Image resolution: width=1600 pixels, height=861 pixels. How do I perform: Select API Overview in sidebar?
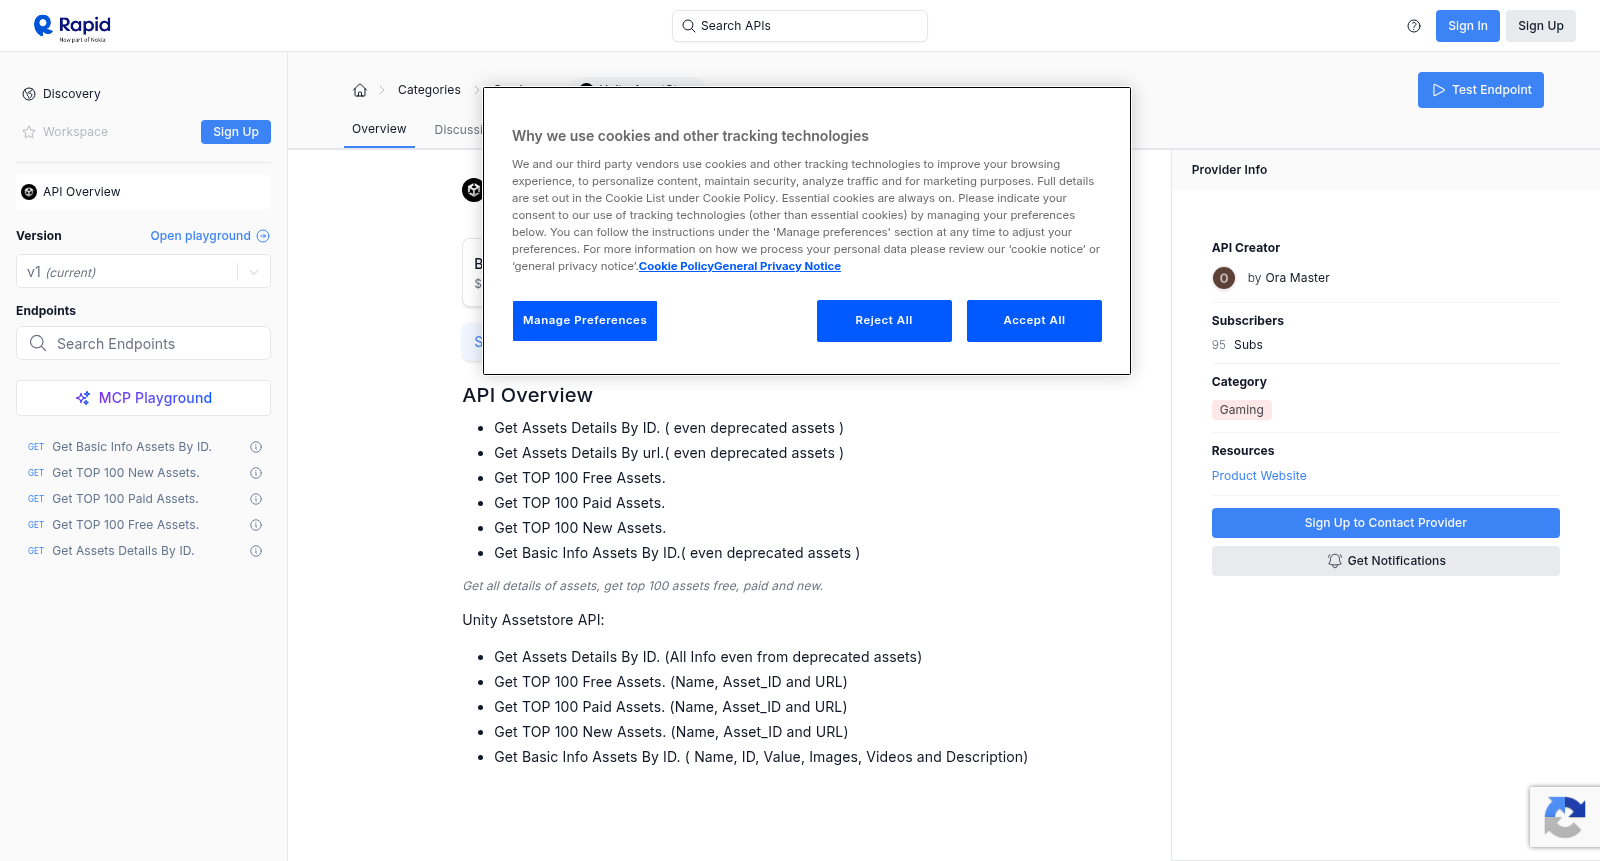[143, 192]
